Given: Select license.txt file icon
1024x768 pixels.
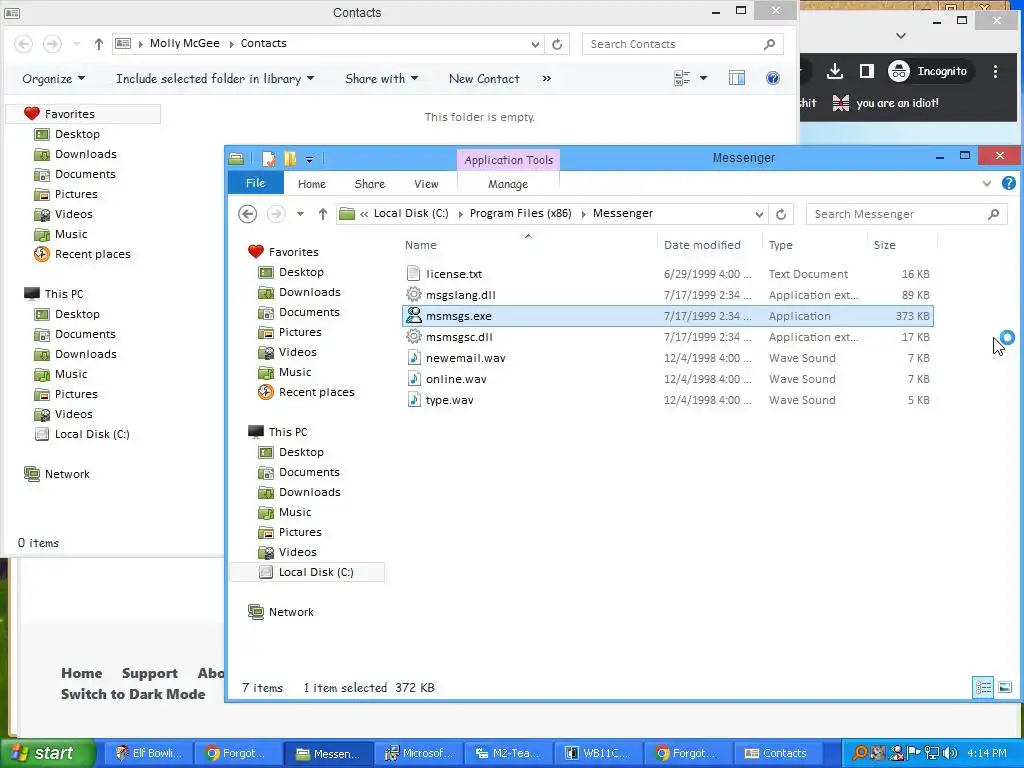Looking at the screenshot, I should click(x=413, y=274).
